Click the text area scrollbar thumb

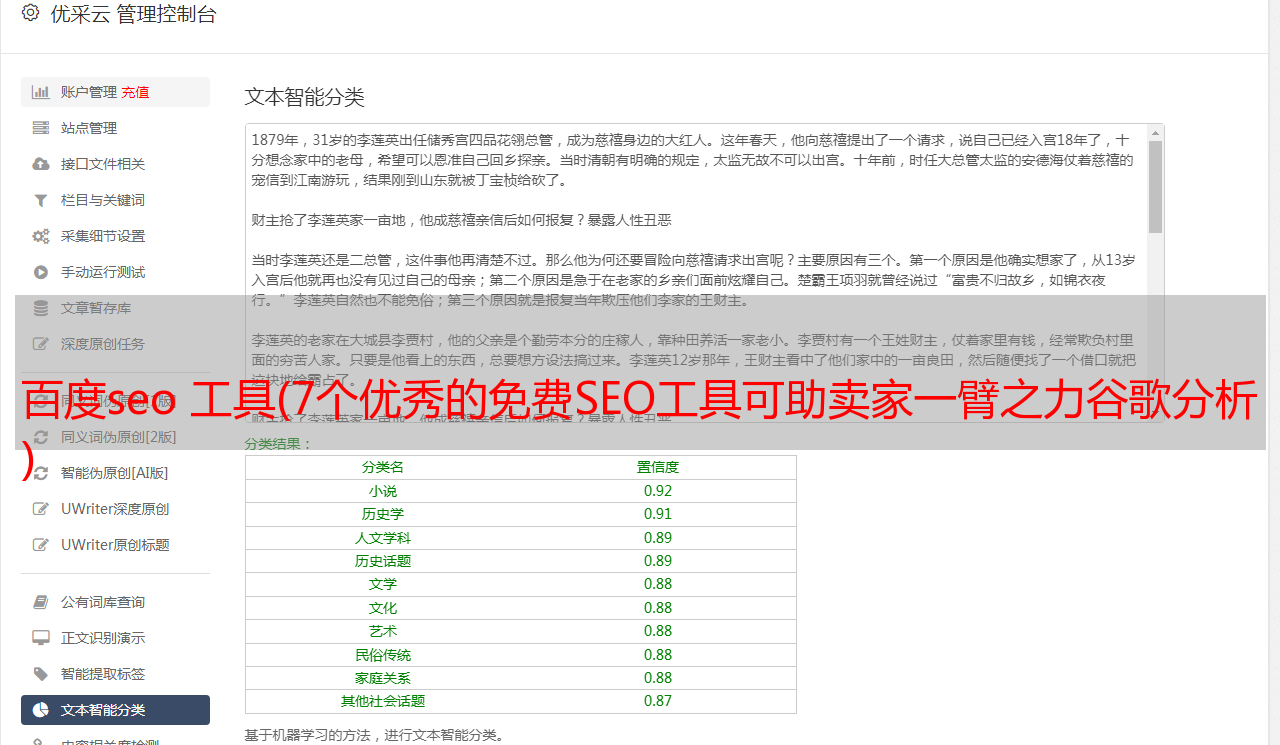1155,187
